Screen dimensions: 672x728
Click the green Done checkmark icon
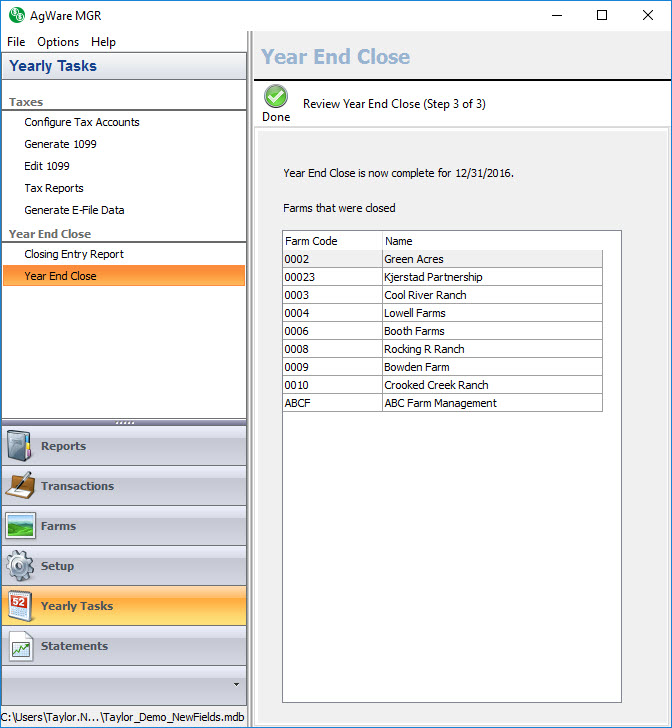(275, 97)
